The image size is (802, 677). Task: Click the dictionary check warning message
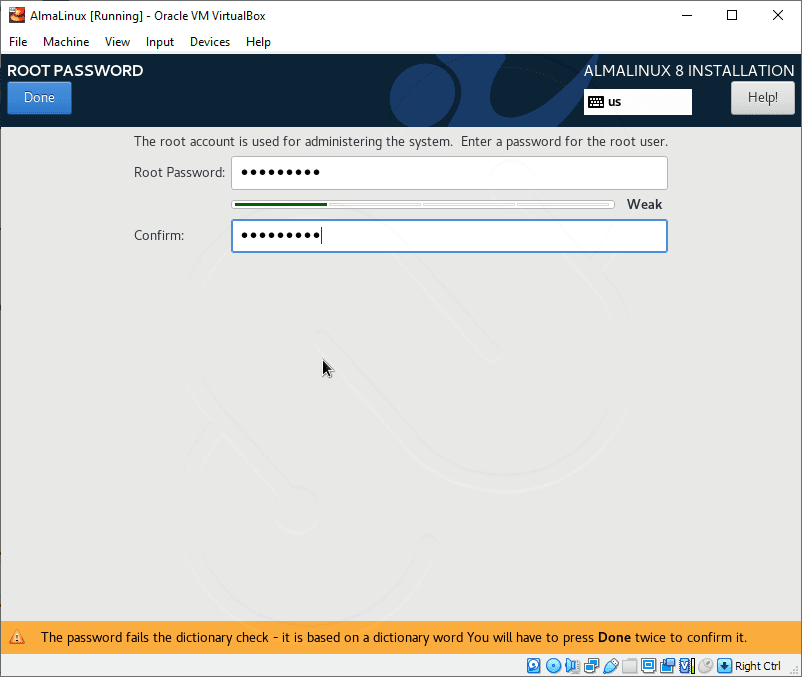[394, 637]
